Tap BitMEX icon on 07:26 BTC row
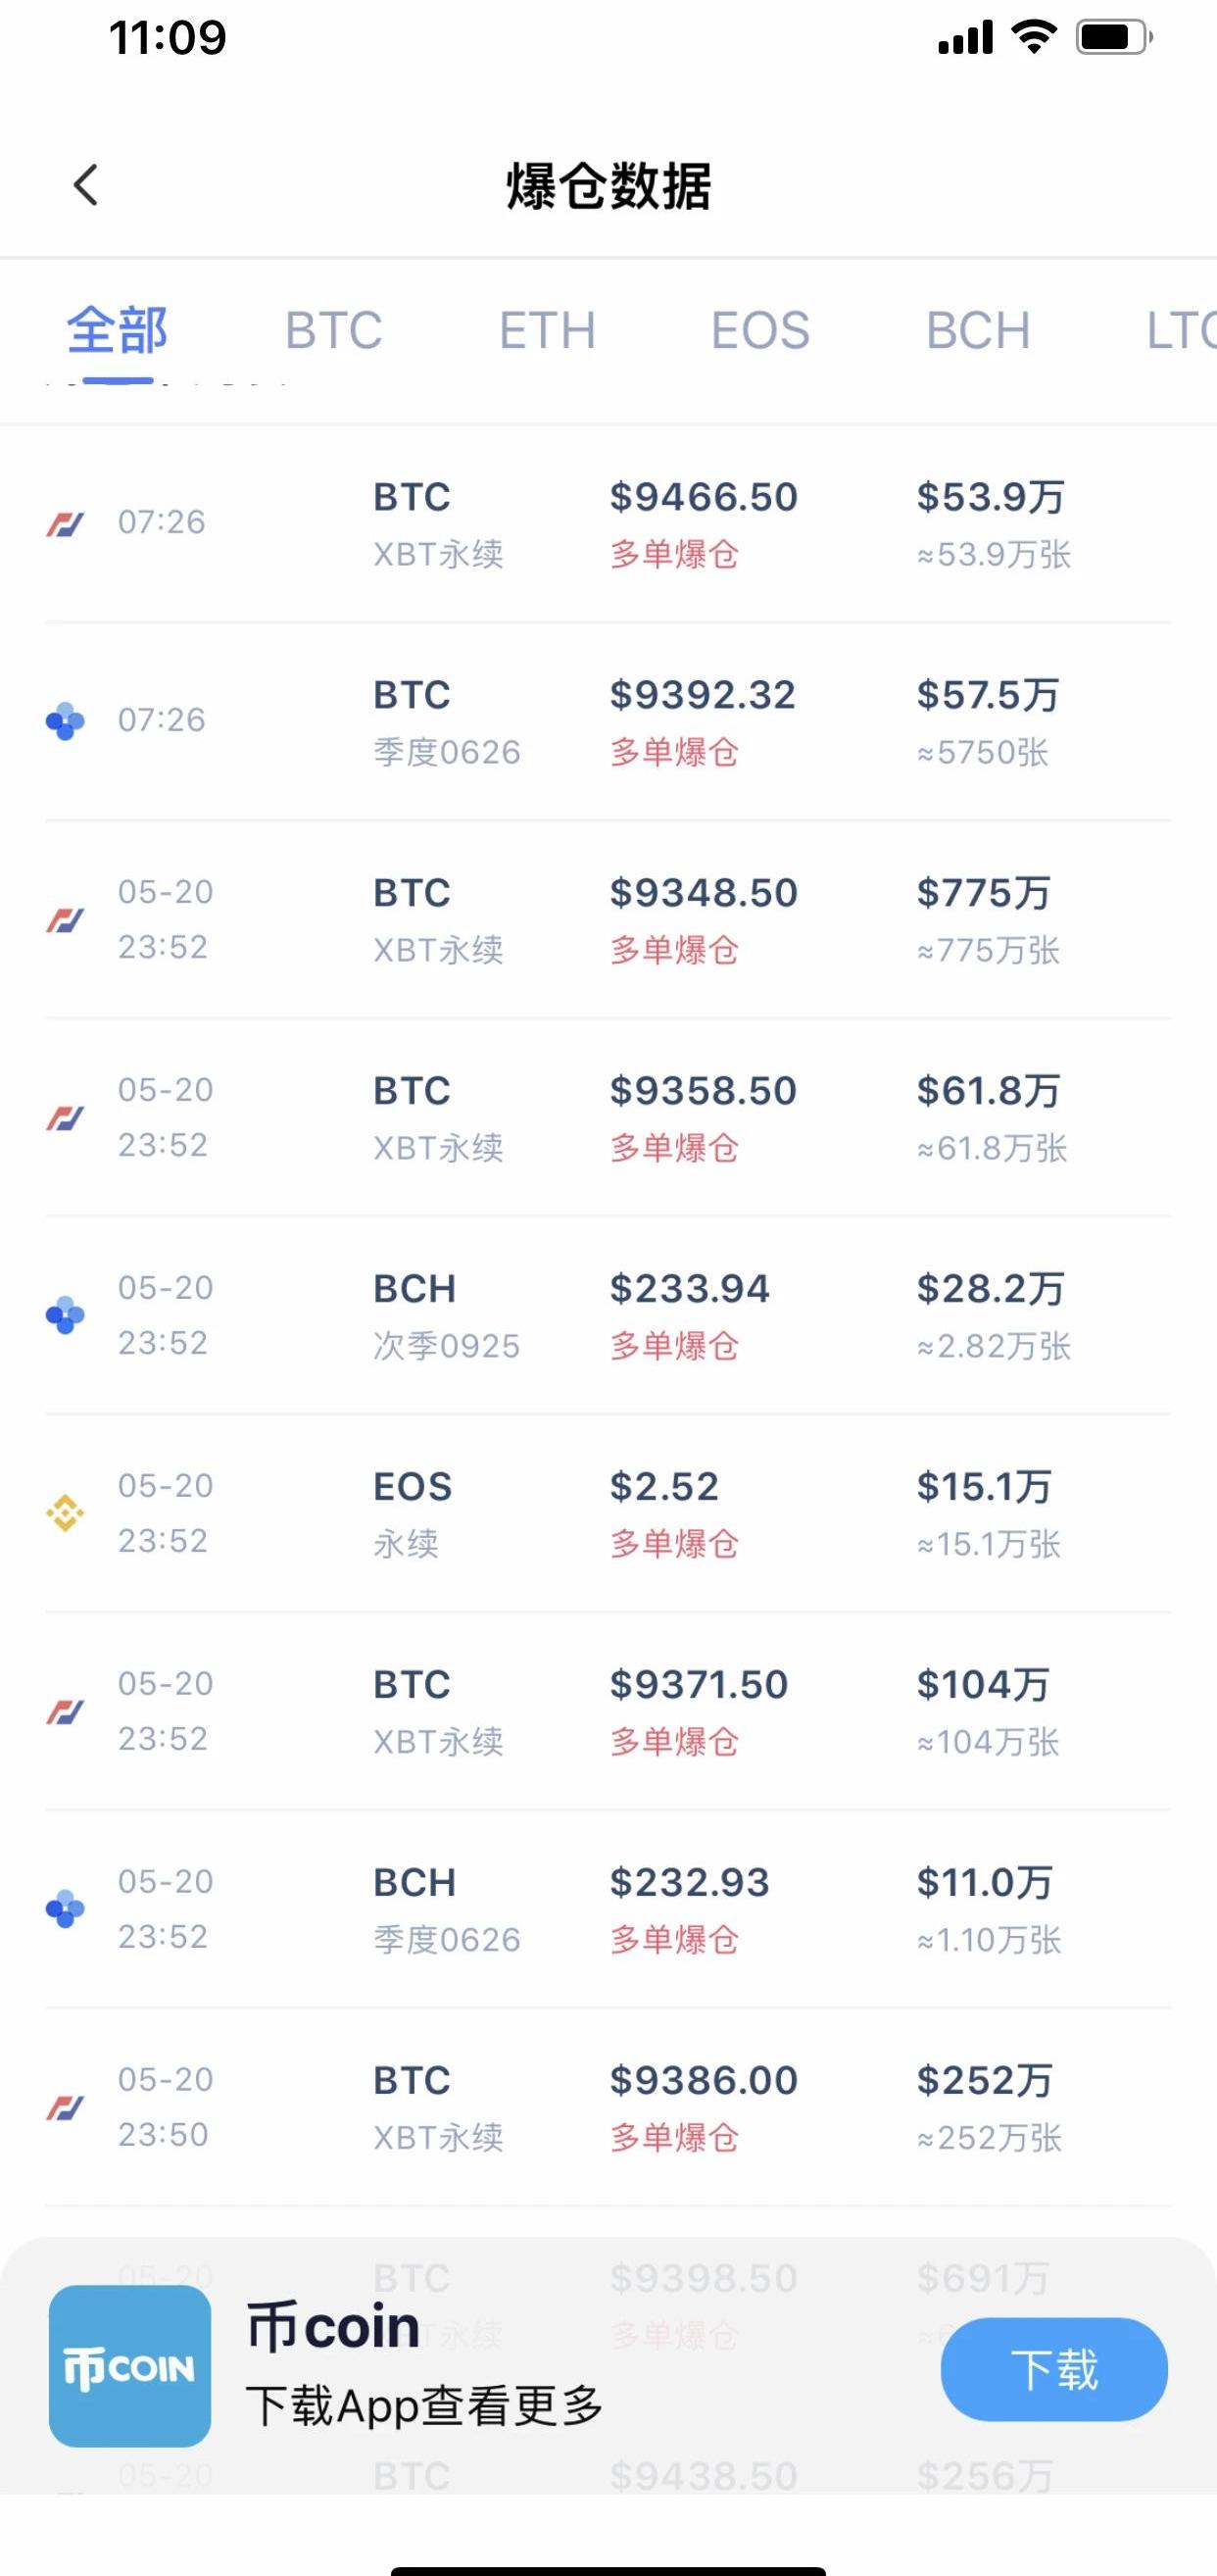Image resolution: width=1217 pixels, height=2576 pixels. 65,523
